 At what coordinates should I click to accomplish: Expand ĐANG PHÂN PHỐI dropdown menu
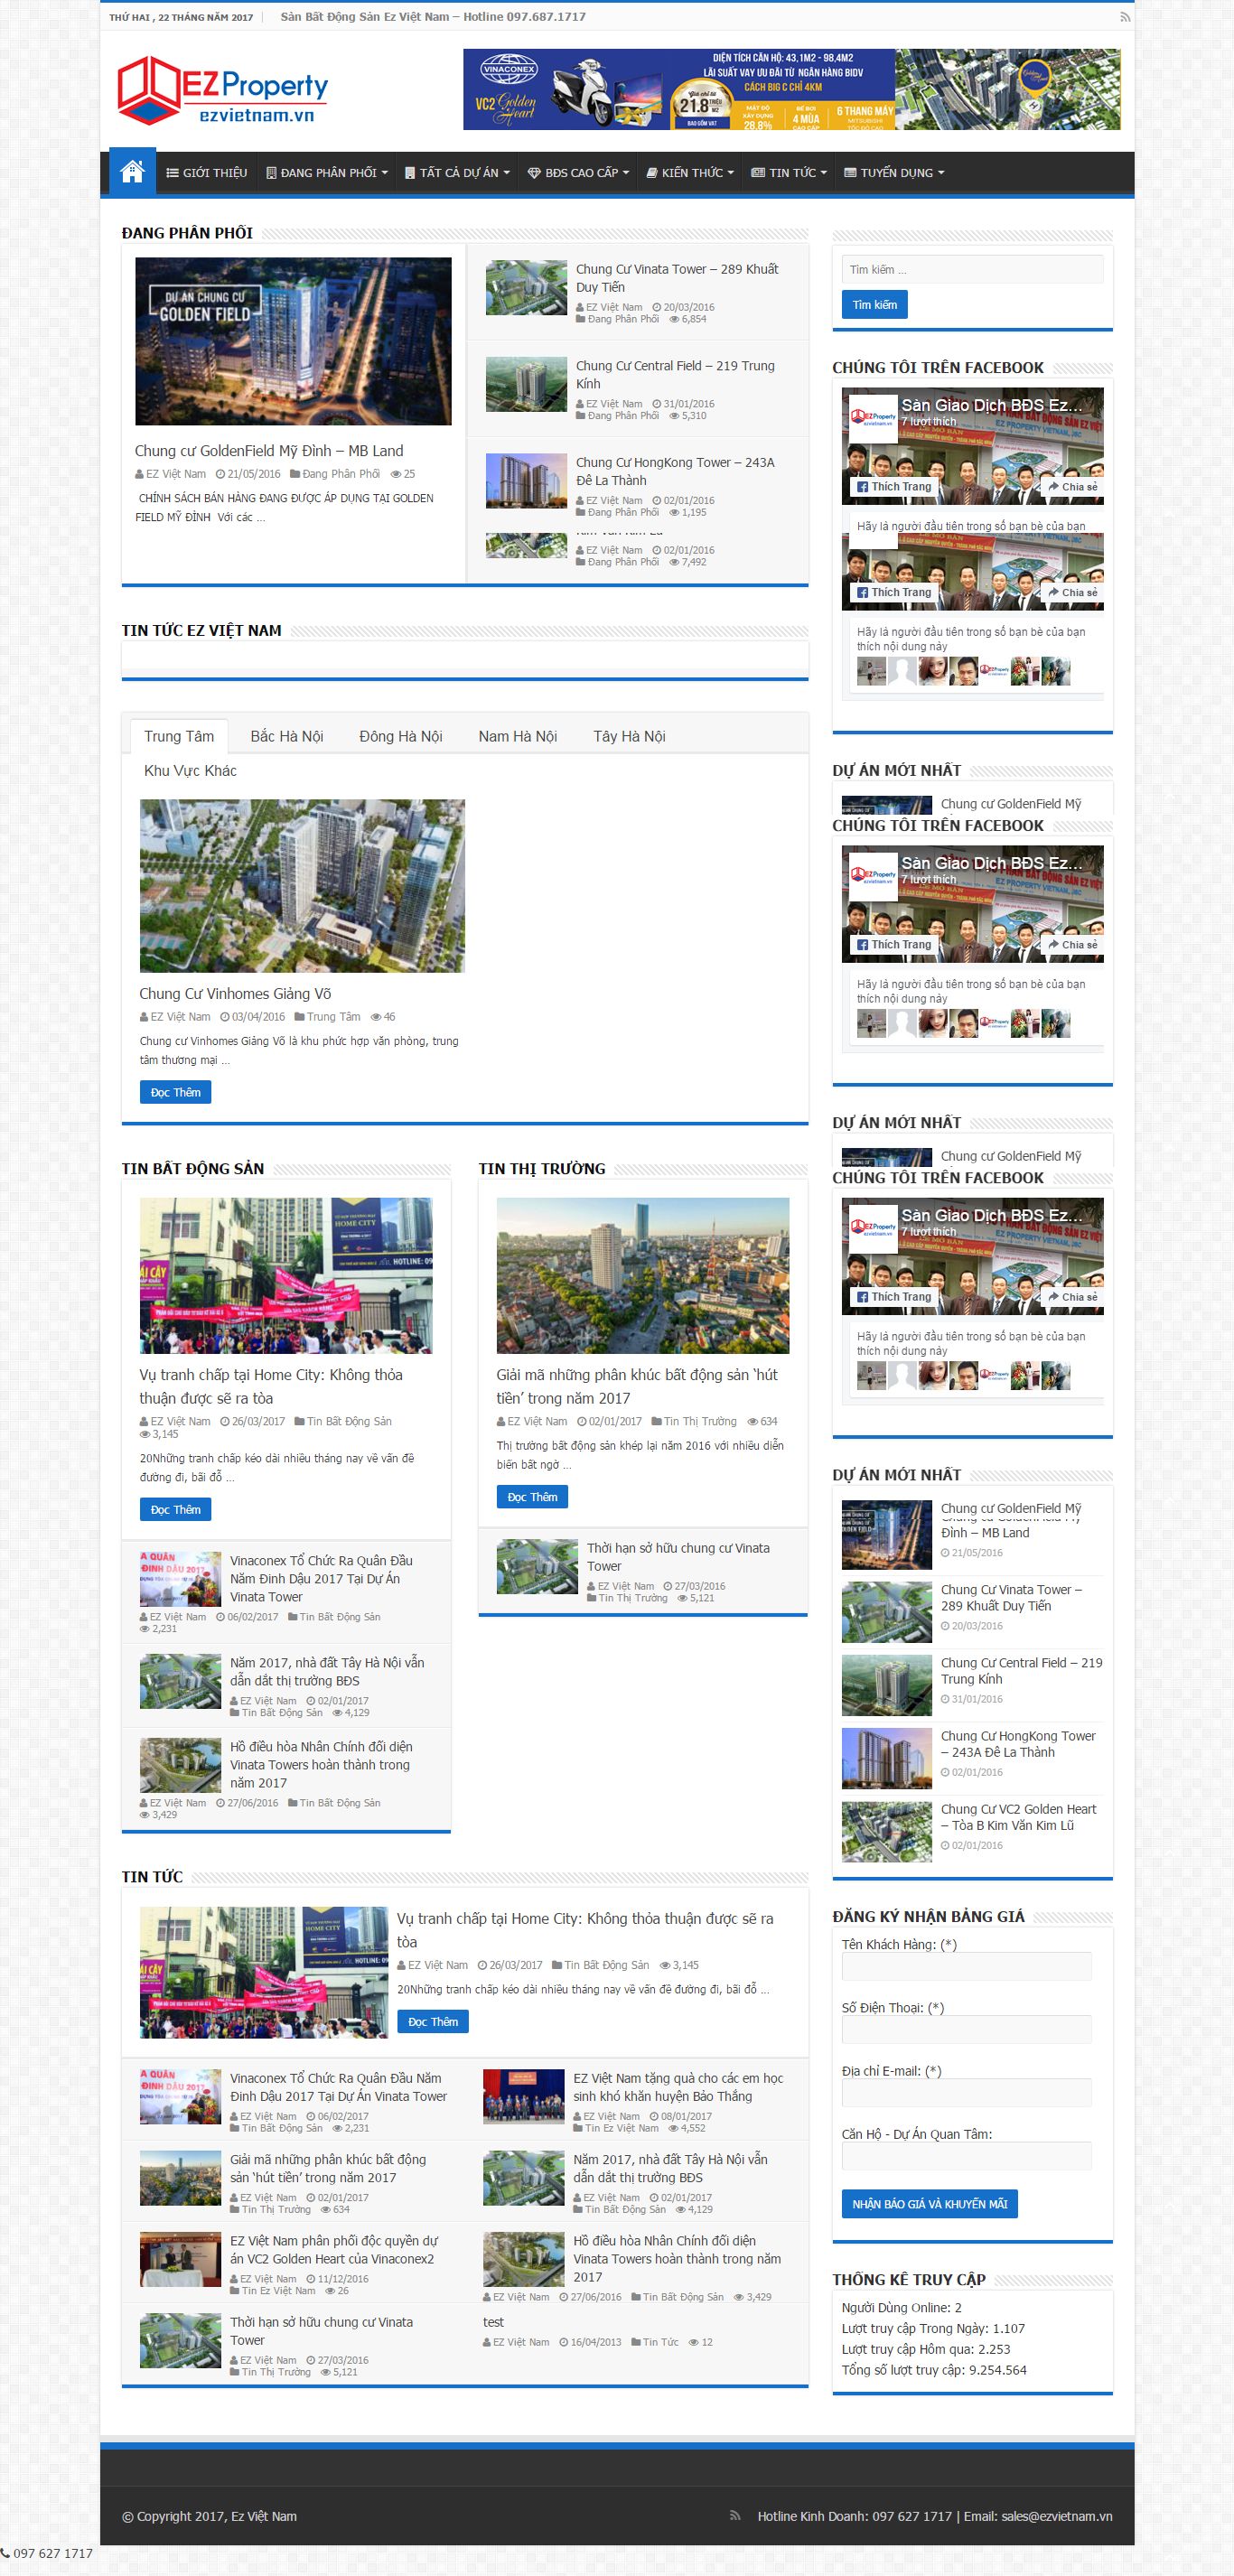pos(326,173)
